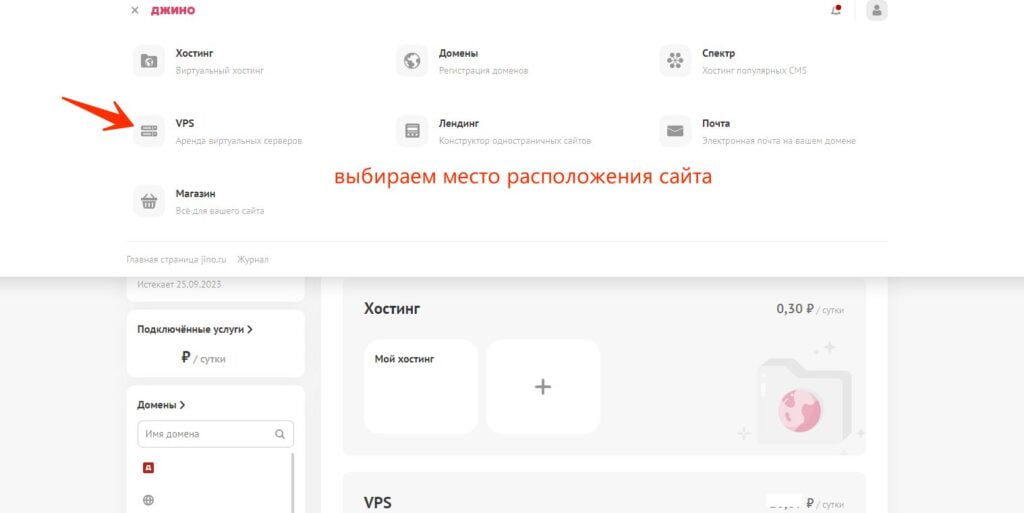Open Домены menu item
Screen dimensions: 1024x513
[x=458, y=54]
